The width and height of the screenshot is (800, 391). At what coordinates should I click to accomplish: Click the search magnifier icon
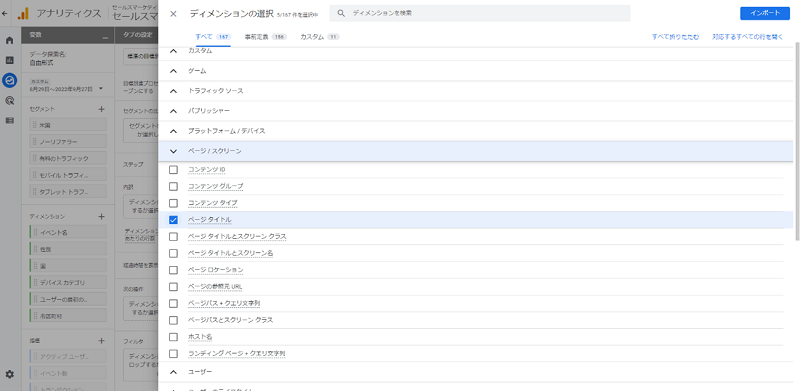coord(342,13)
